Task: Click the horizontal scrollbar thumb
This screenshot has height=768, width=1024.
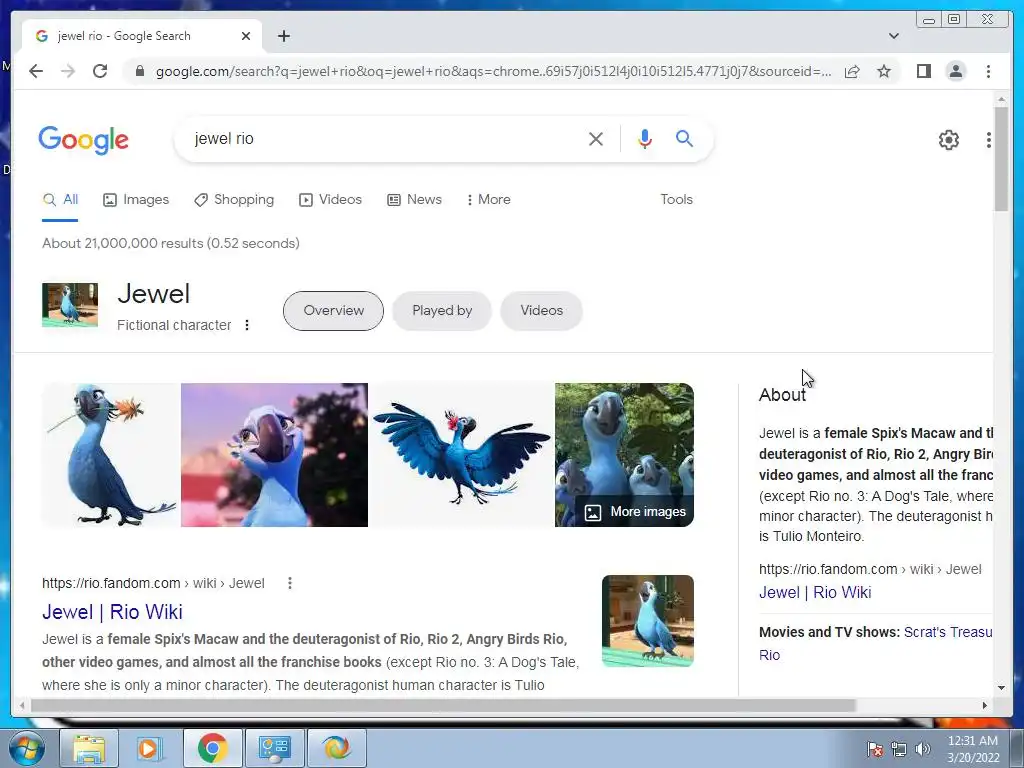Action: coord(443,705)
